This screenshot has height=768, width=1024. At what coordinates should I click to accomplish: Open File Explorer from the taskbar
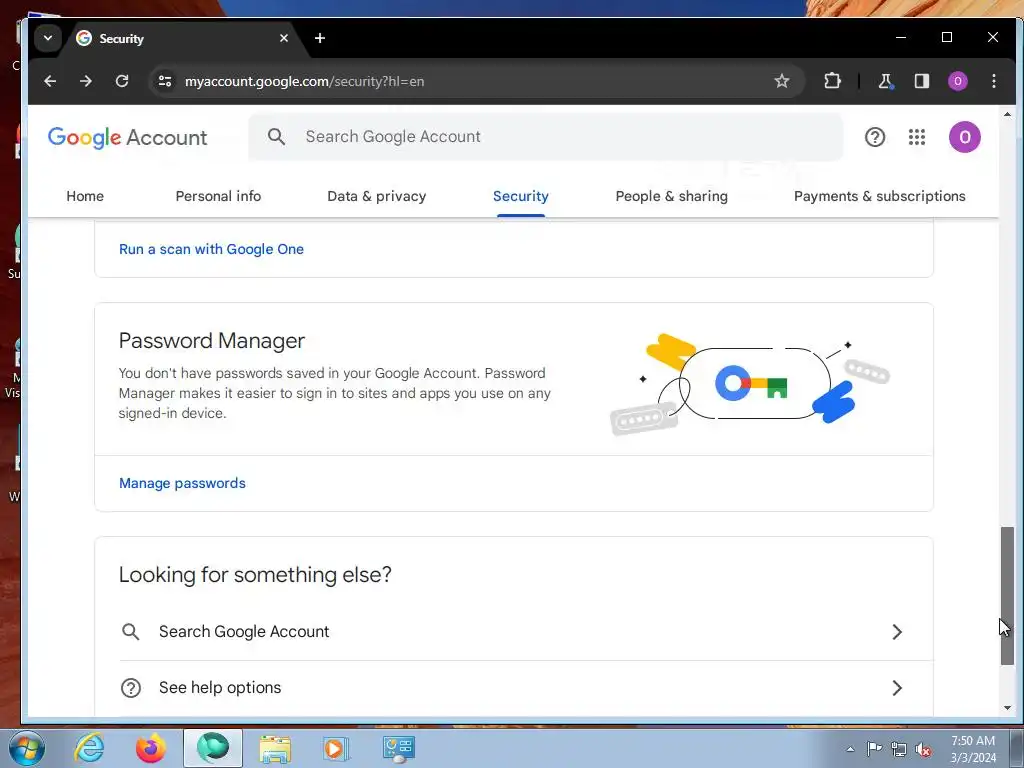click(275, 748)
